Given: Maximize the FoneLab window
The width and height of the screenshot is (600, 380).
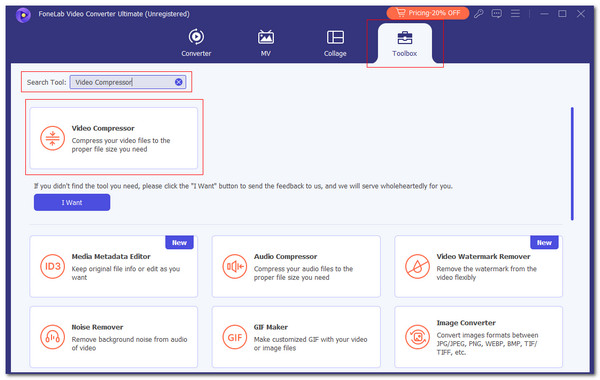Looking at the screenshot, I should click(562, 14).
